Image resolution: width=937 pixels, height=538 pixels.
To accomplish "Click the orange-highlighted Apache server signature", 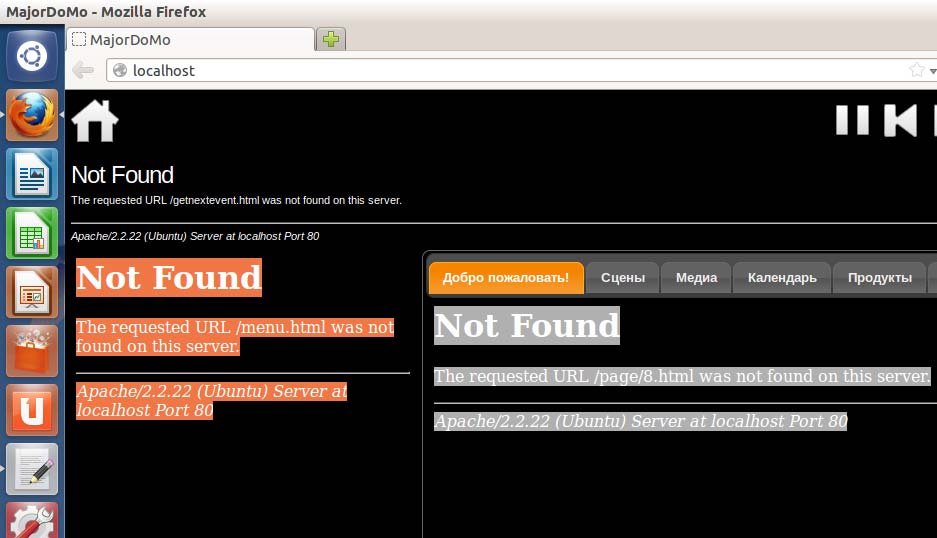I will [x=212, y=401].
